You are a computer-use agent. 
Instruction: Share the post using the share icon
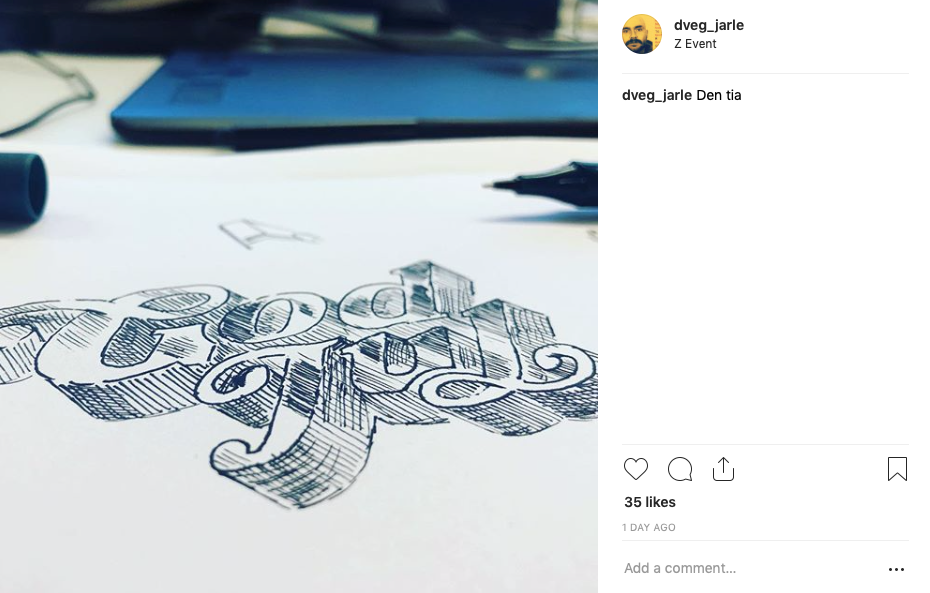723,469
